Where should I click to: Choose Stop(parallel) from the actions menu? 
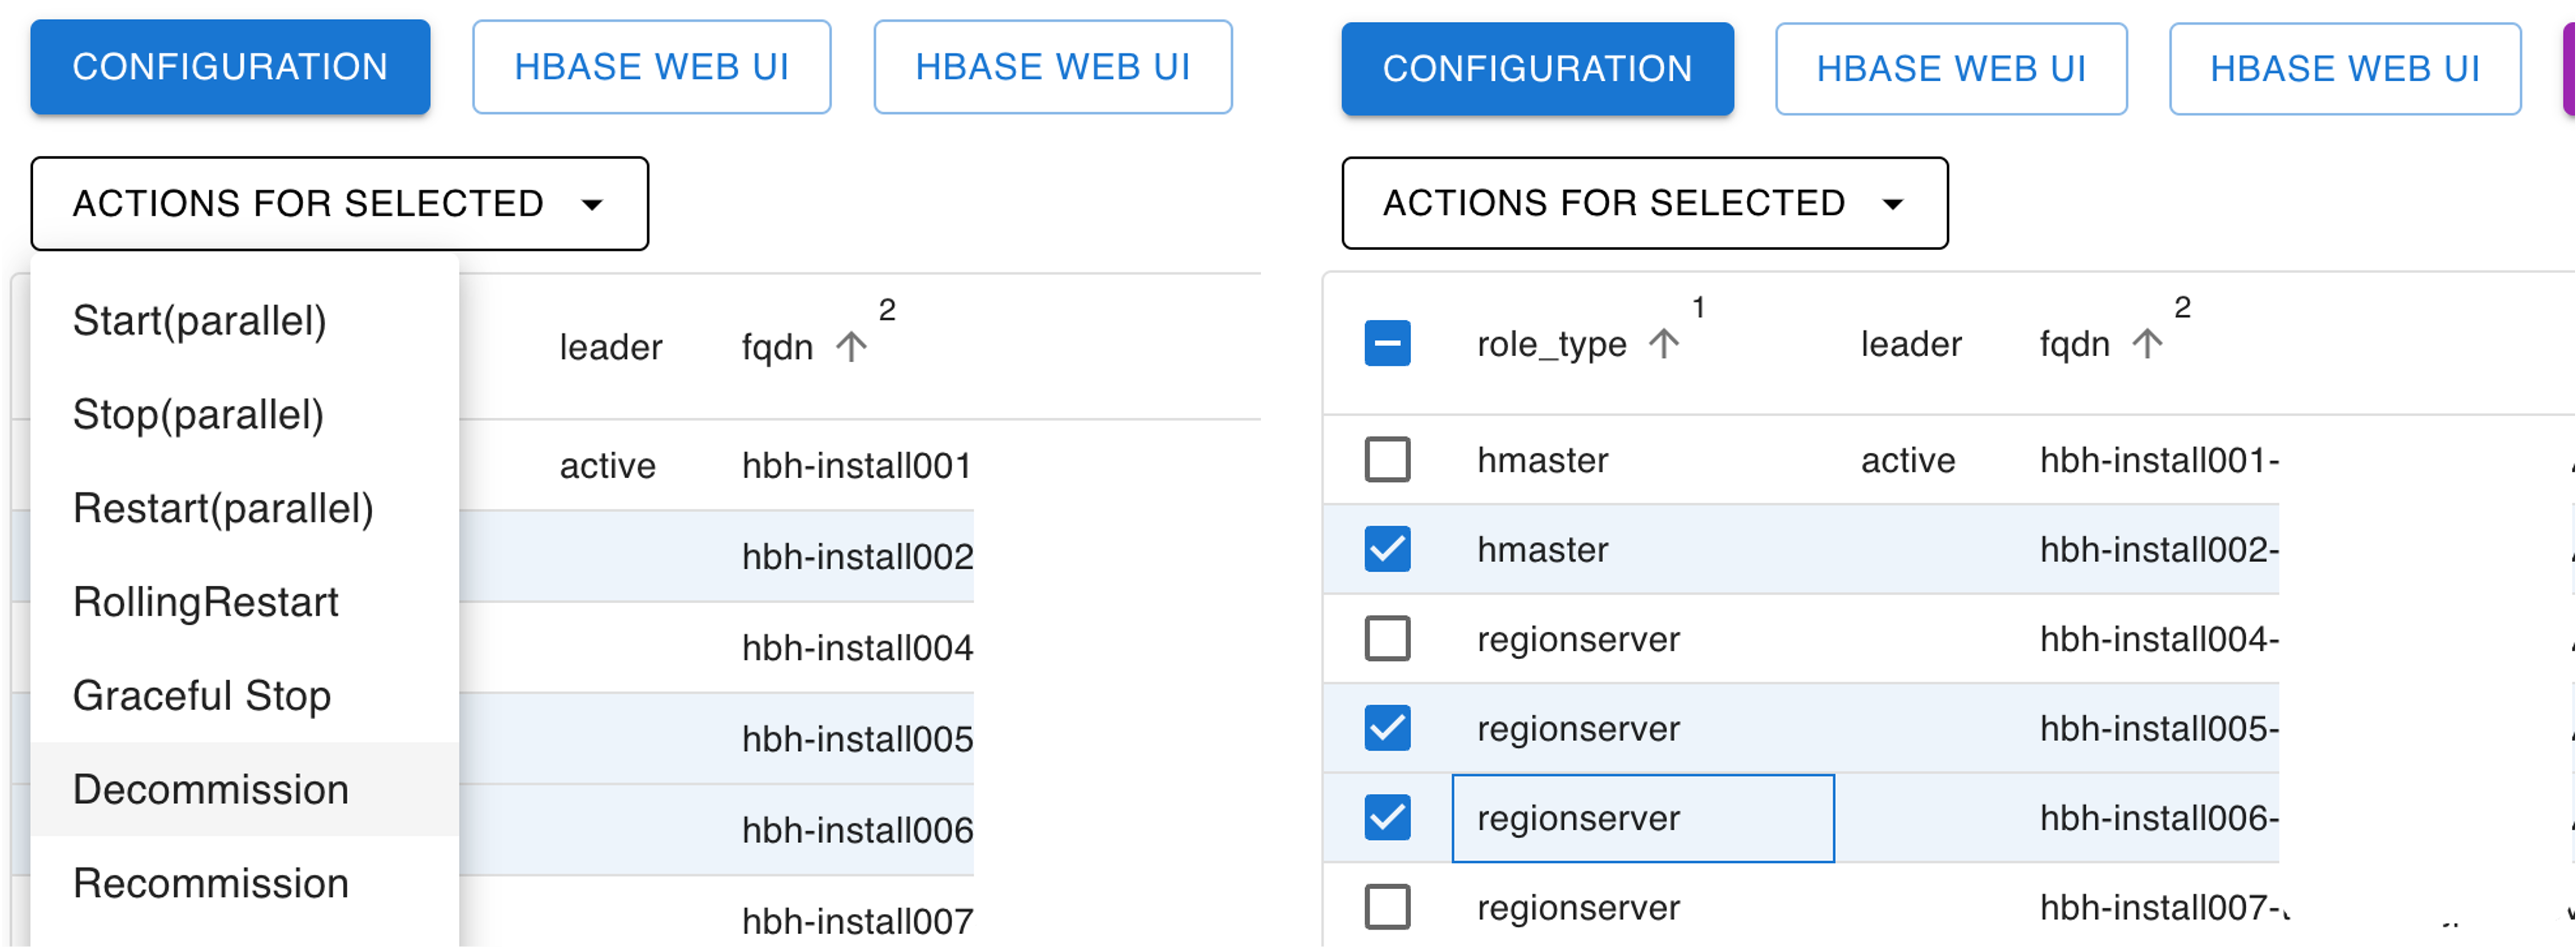point(245,415)
